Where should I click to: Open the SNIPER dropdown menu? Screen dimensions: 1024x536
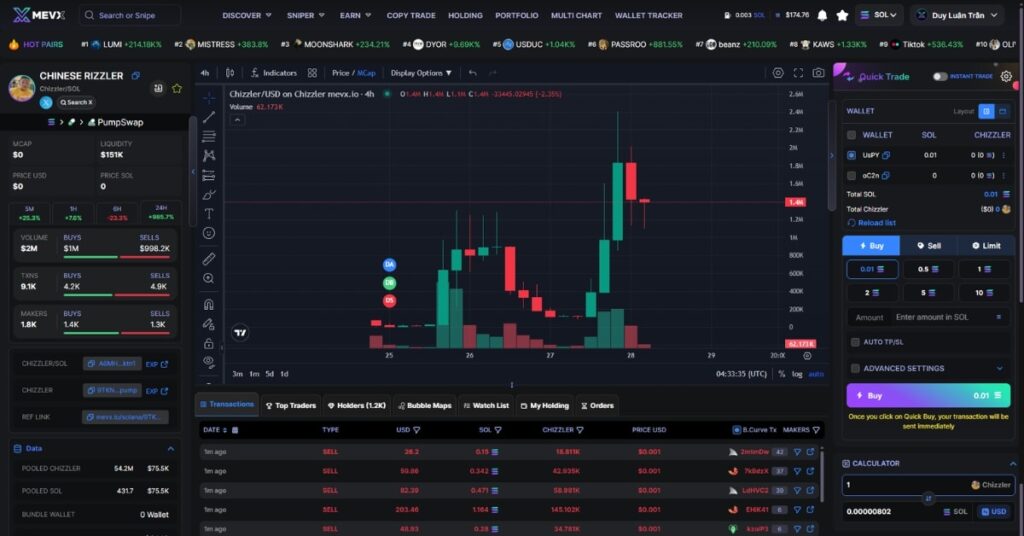tap(306, 15)
